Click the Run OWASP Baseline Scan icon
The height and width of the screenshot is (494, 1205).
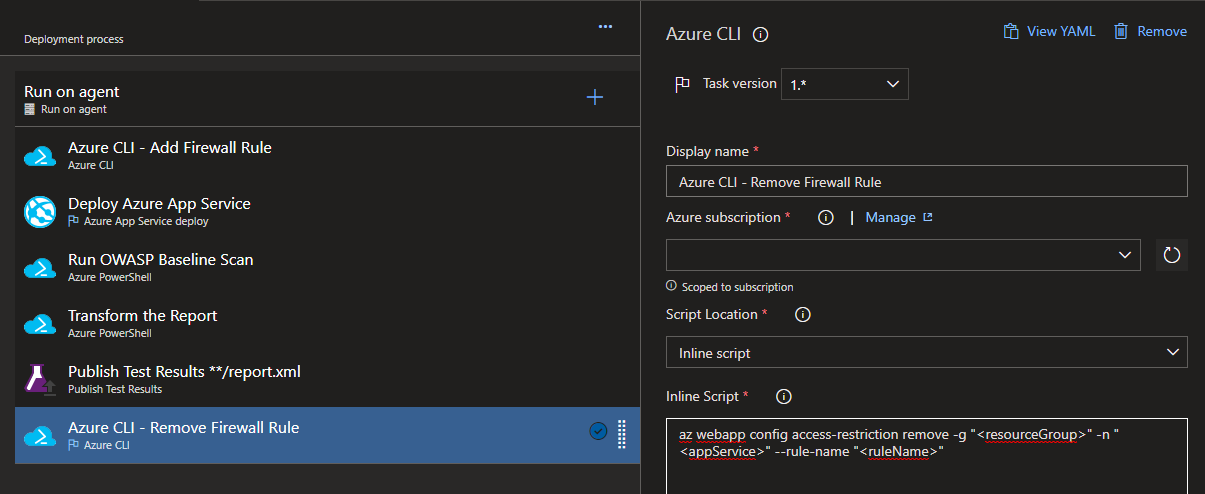tap(40, 267)
